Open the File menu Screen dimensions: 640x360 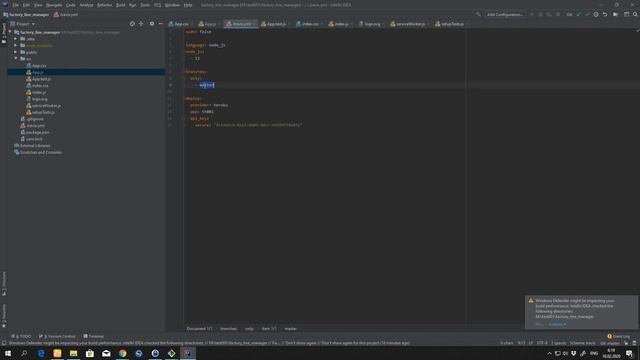(16, 5)
